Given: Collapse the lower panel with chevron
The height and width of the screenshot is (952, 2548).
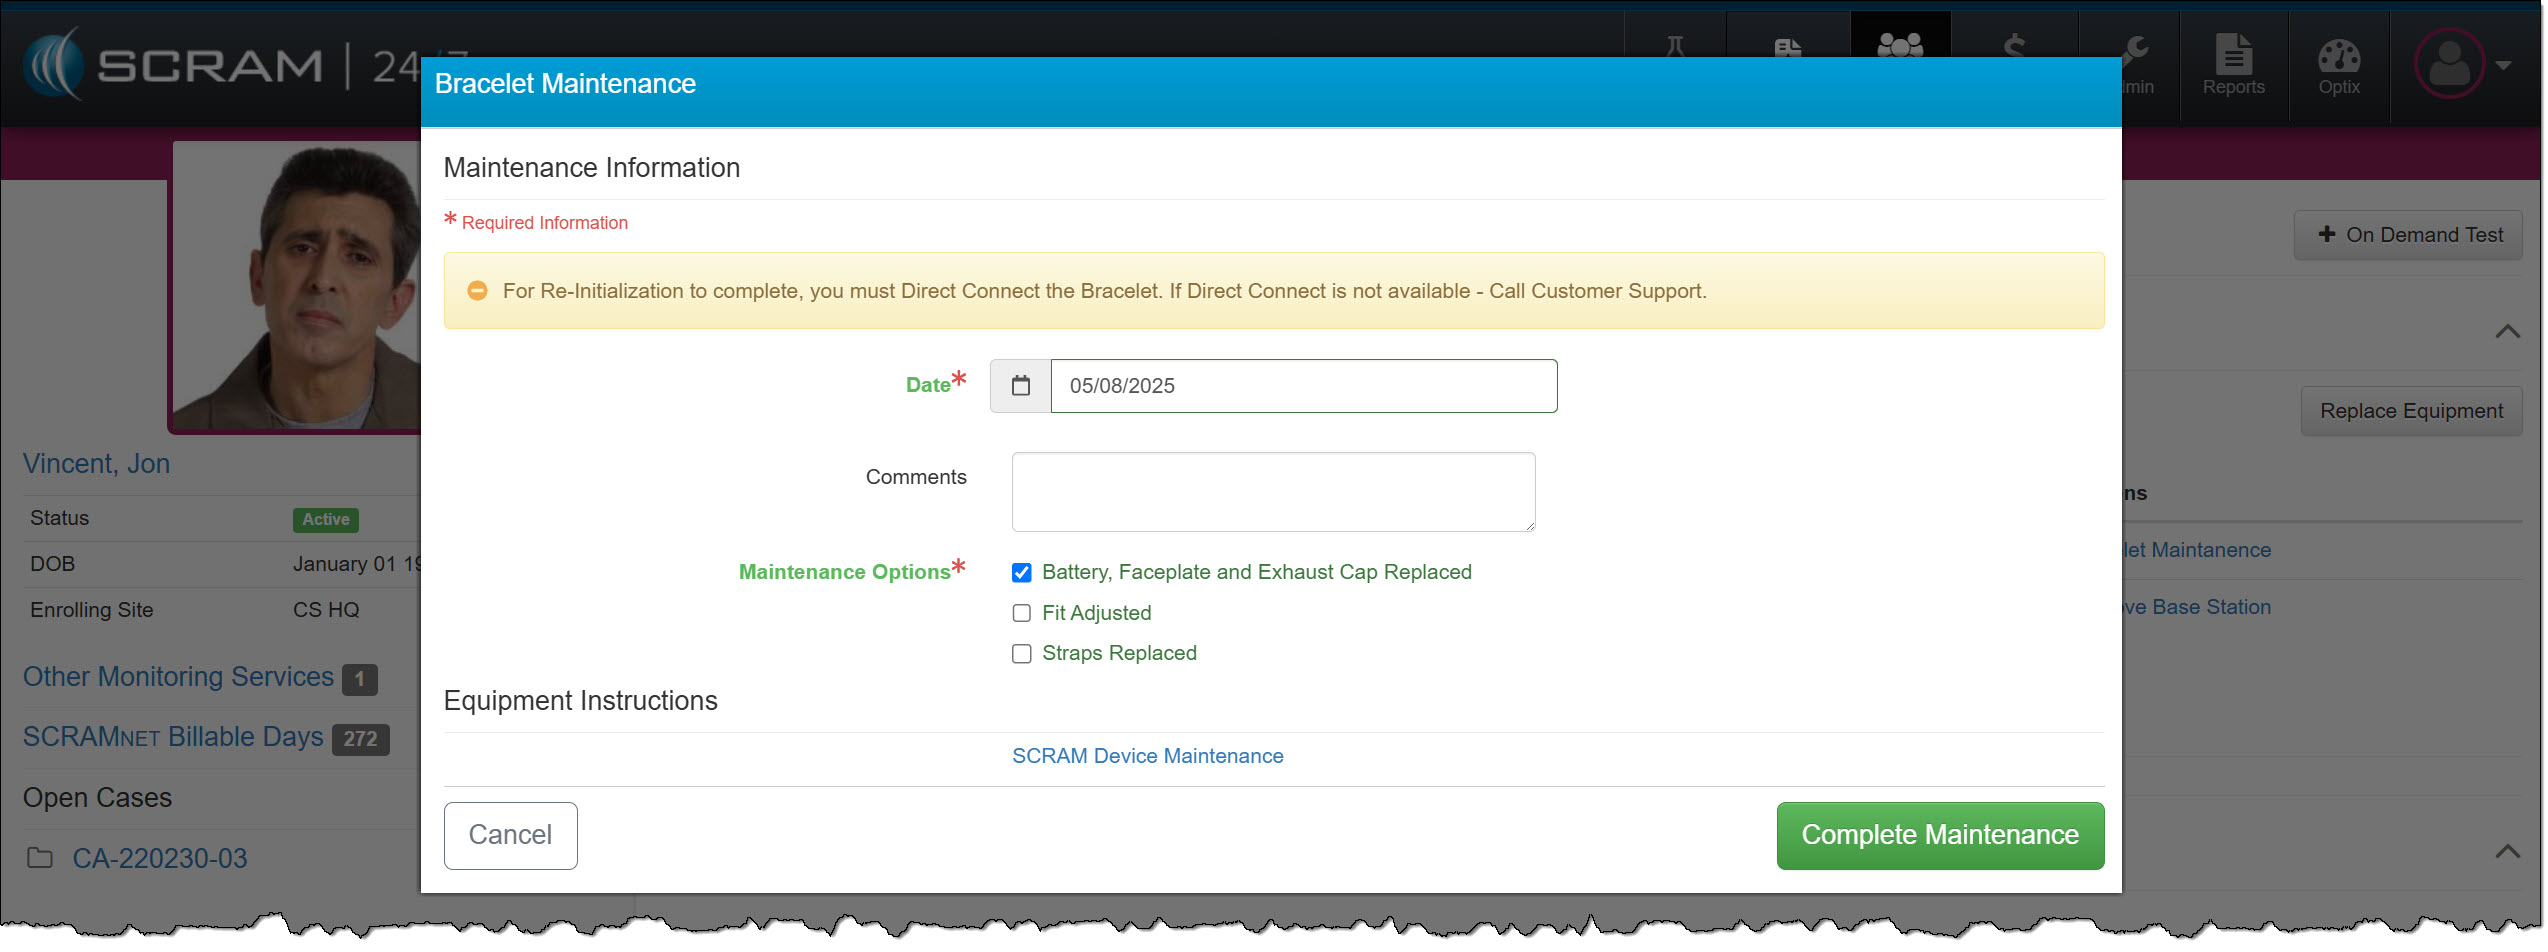Looking at the screenshot, I should (2507, 851).
